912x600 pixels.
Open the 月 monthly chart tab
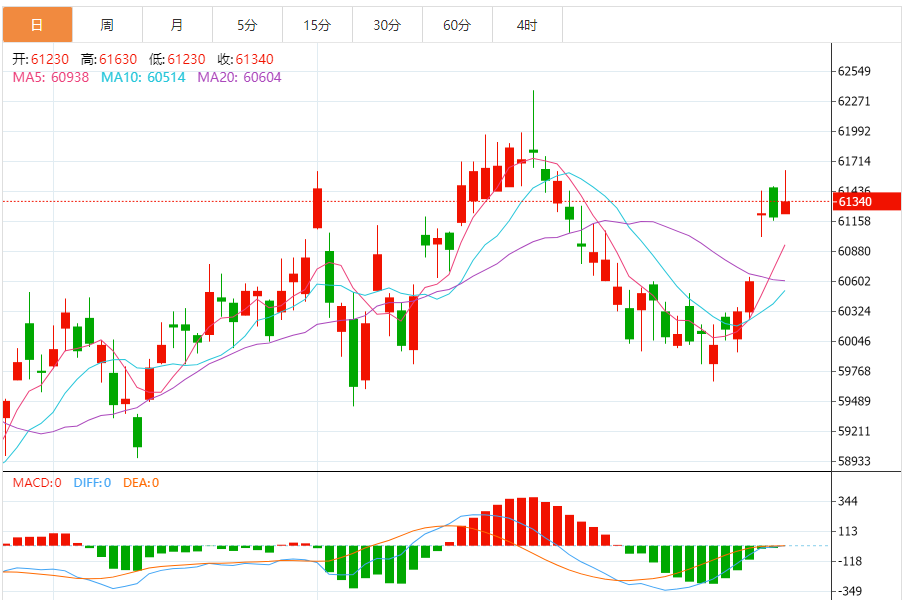[x=177, y=25]
